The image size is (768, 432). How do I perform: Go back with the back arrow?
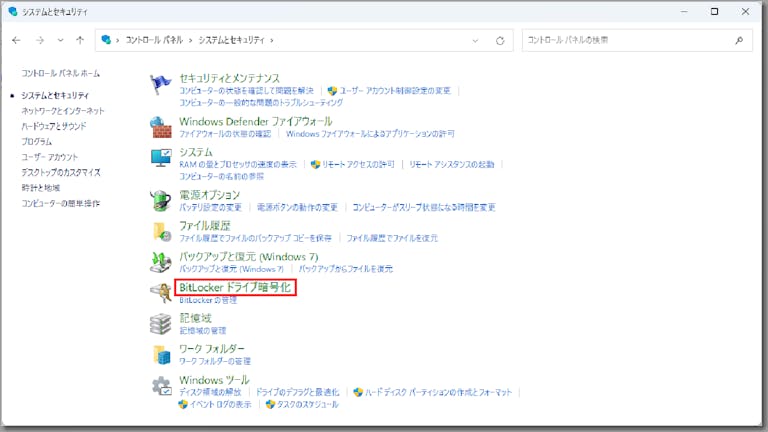pos(16,40)
